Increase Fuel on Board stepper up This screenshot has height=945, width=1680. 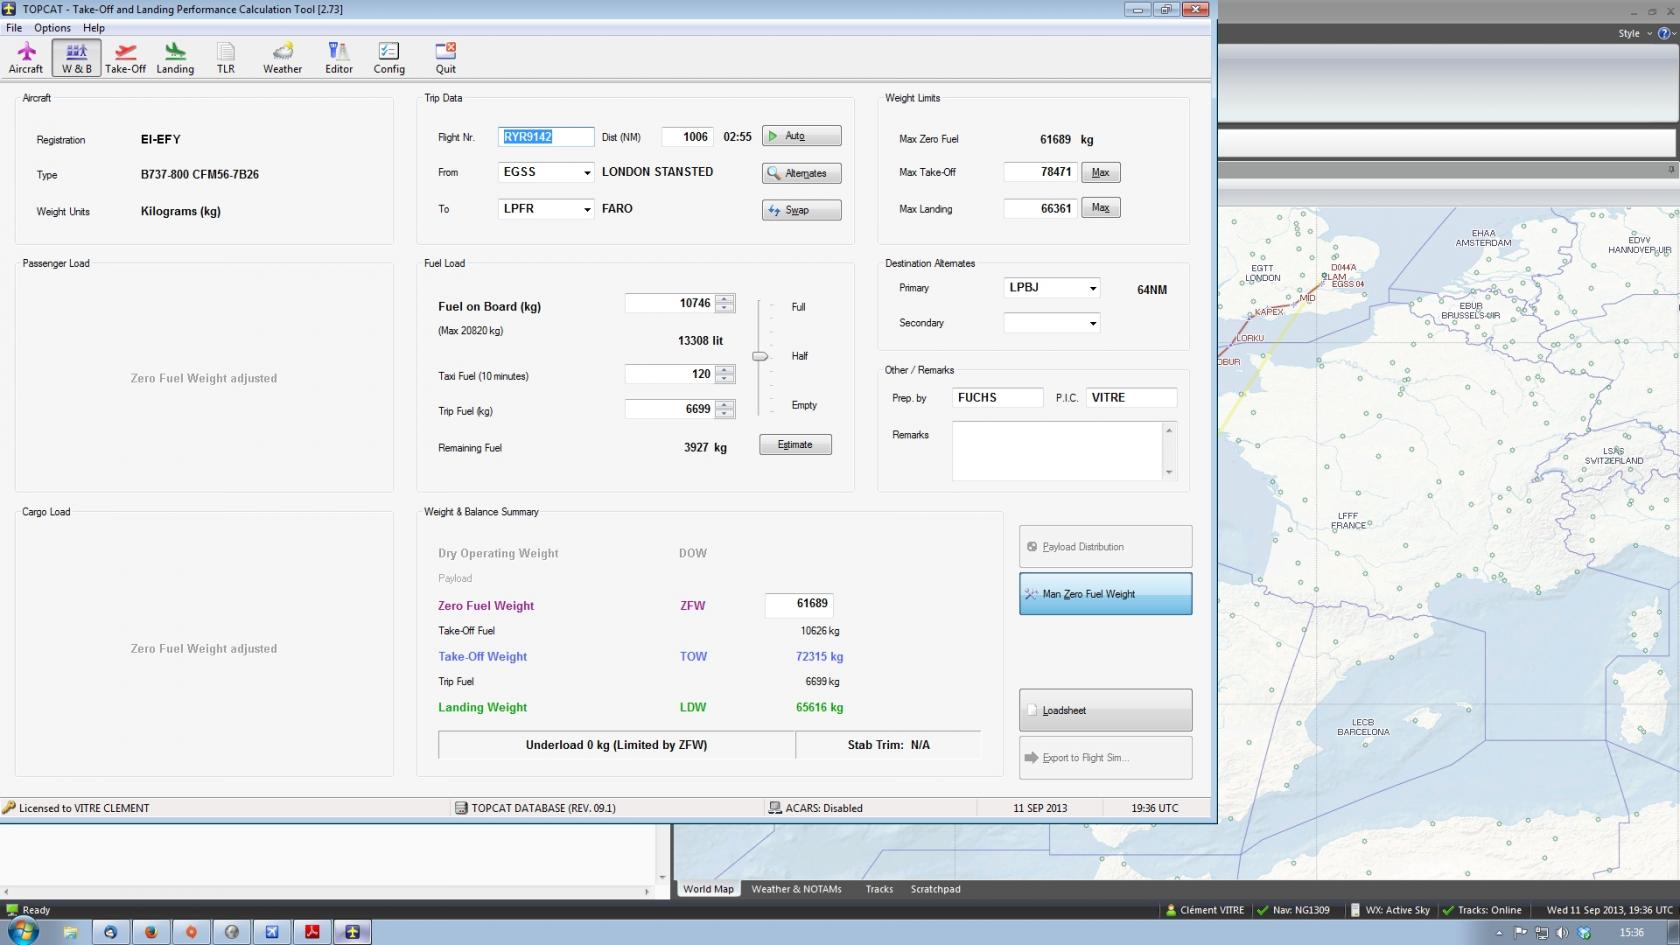(725, 299)
